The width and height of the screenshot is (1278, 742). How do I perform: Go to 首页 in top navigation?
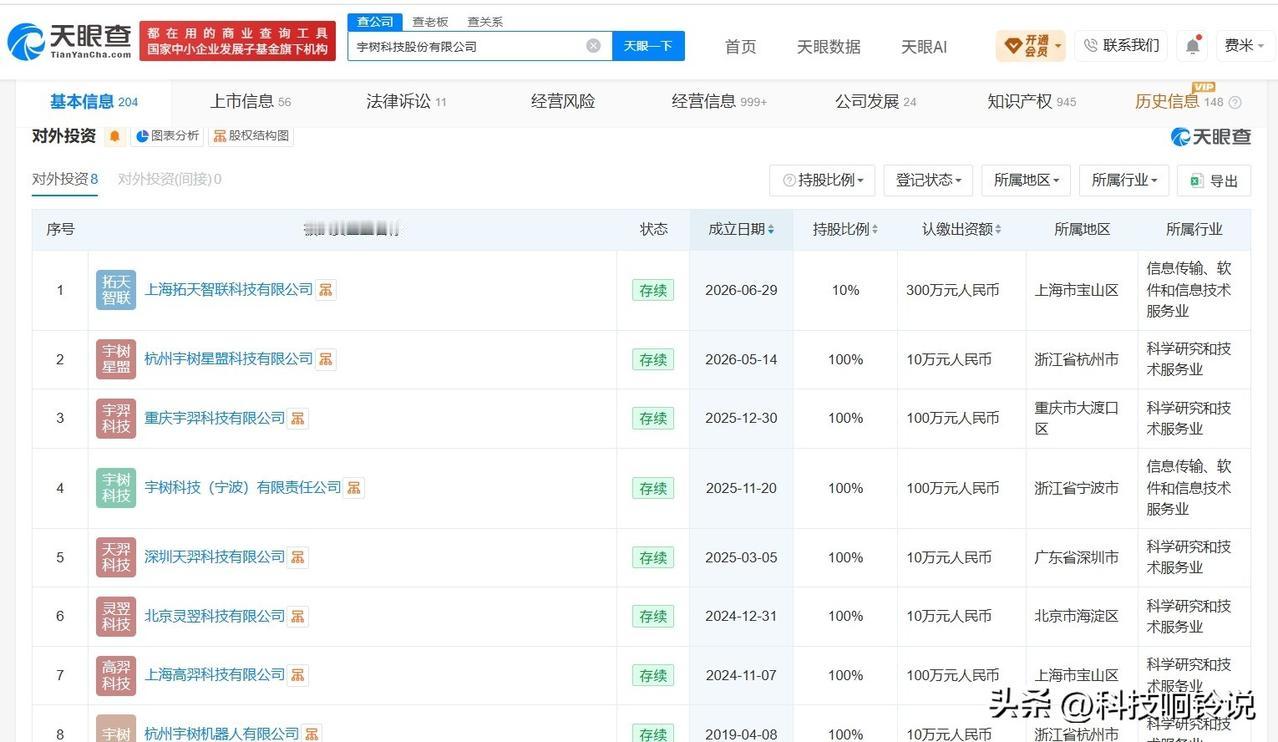pyautogui.click(x=740, y=47)
